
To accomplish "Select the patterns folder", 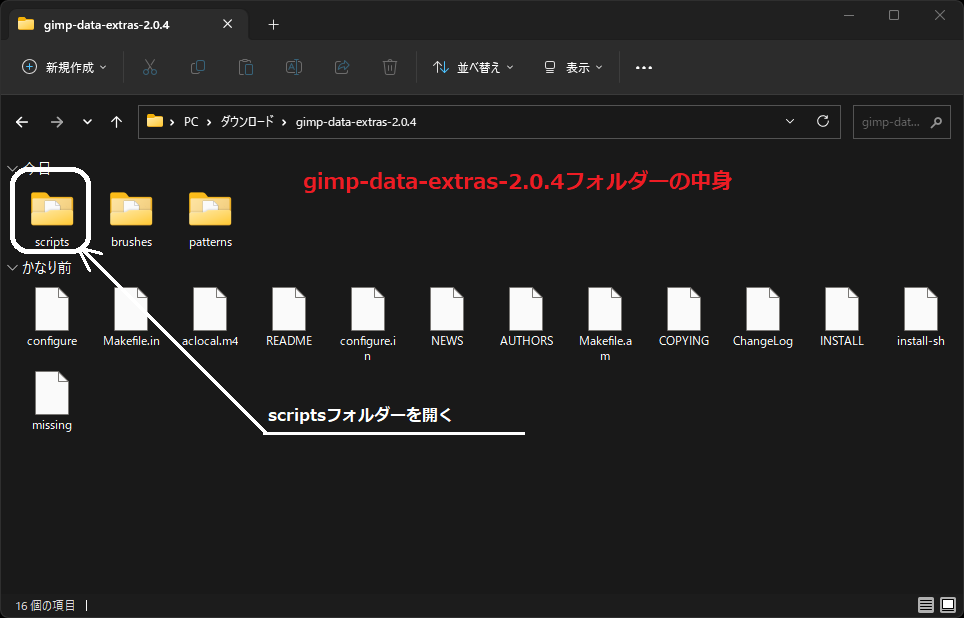I will coord(210,220).
